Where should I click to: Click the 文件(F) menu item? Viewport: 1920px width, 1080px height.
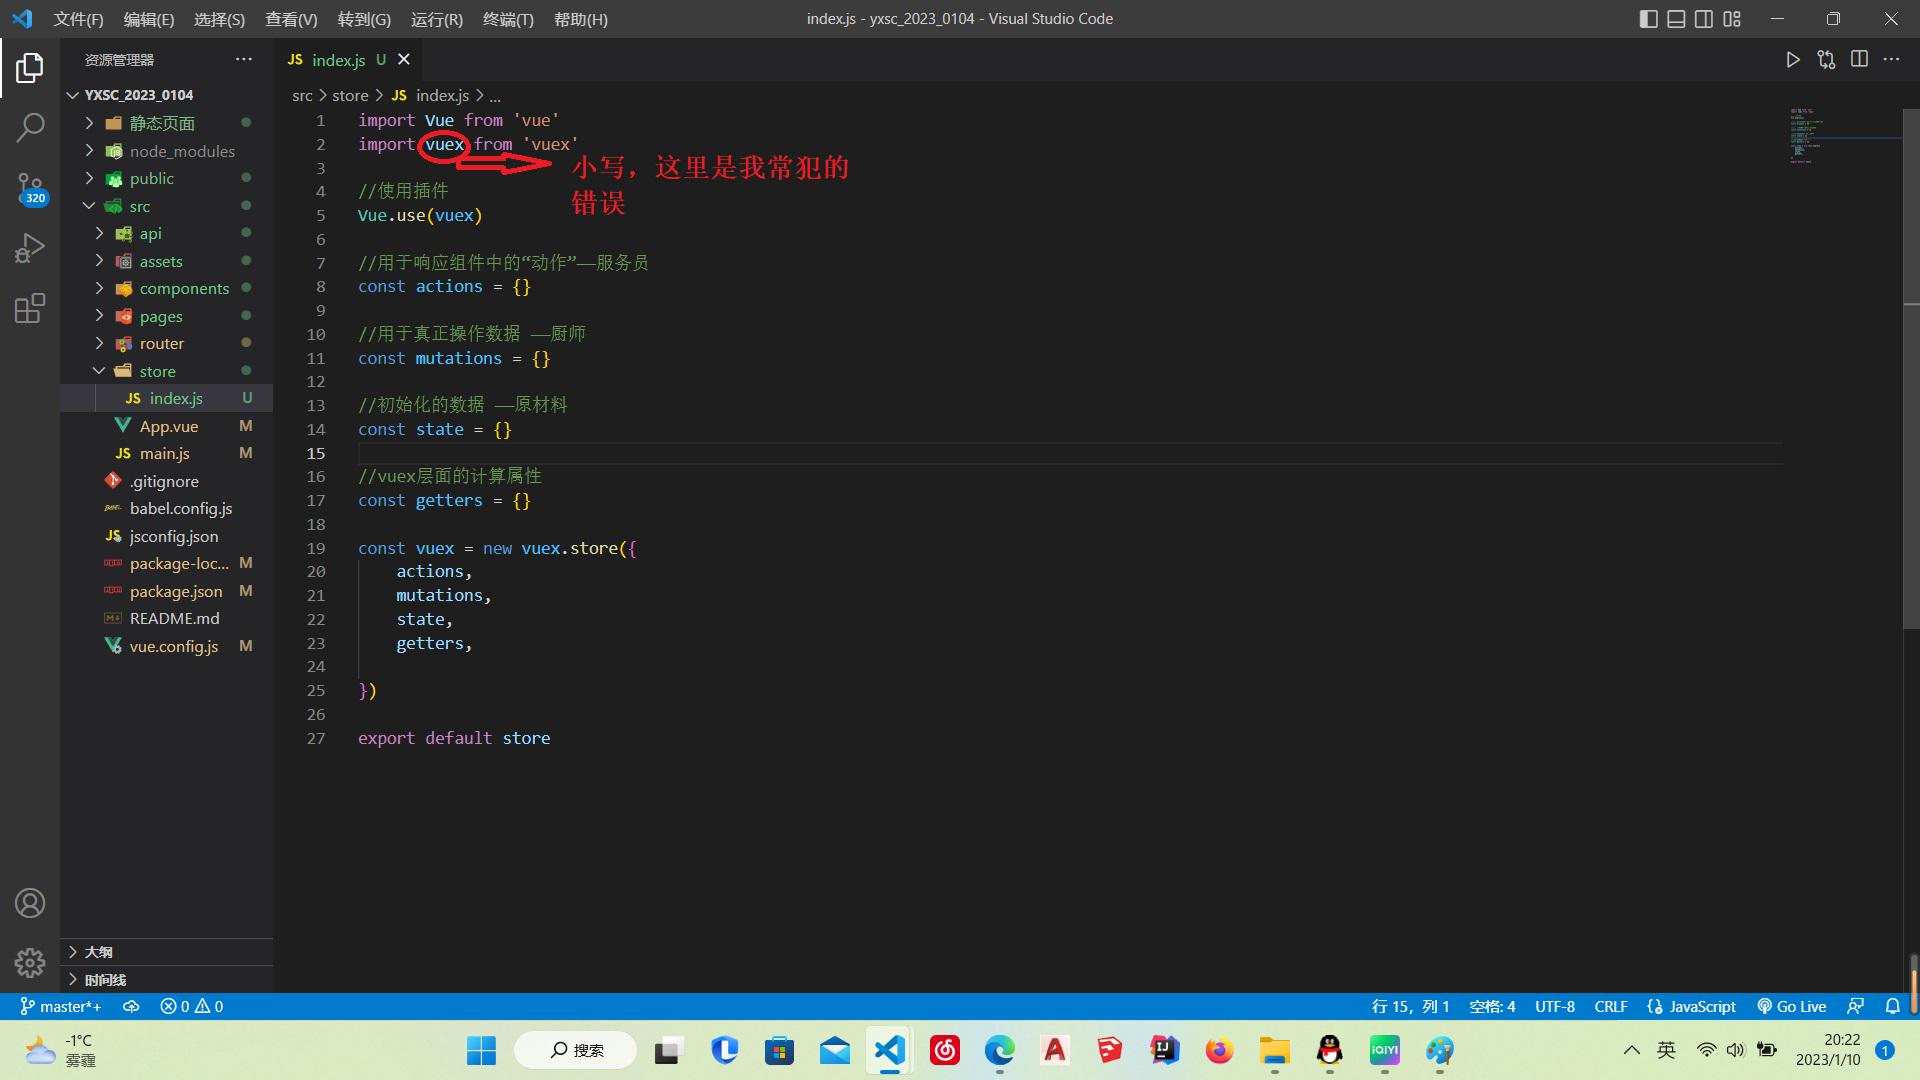tap(75, 18)
